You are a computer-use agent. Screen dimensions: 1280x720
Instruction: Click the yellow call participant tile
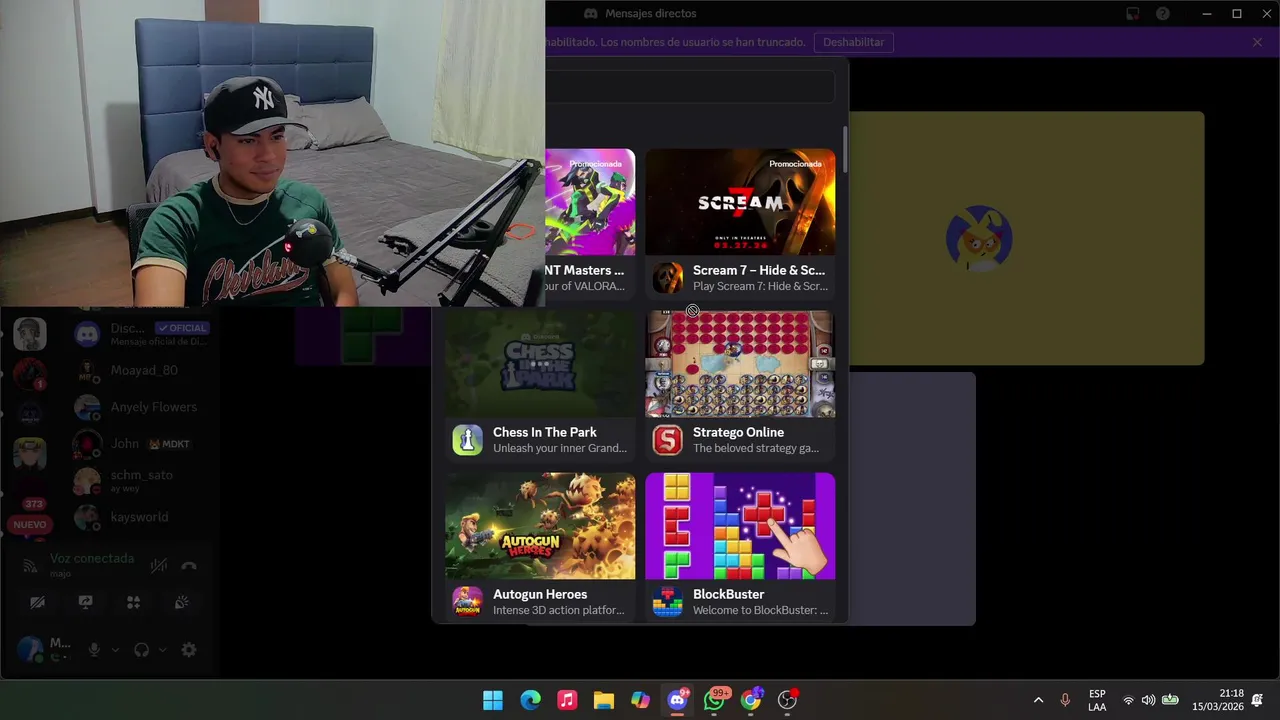(1027, 238)
